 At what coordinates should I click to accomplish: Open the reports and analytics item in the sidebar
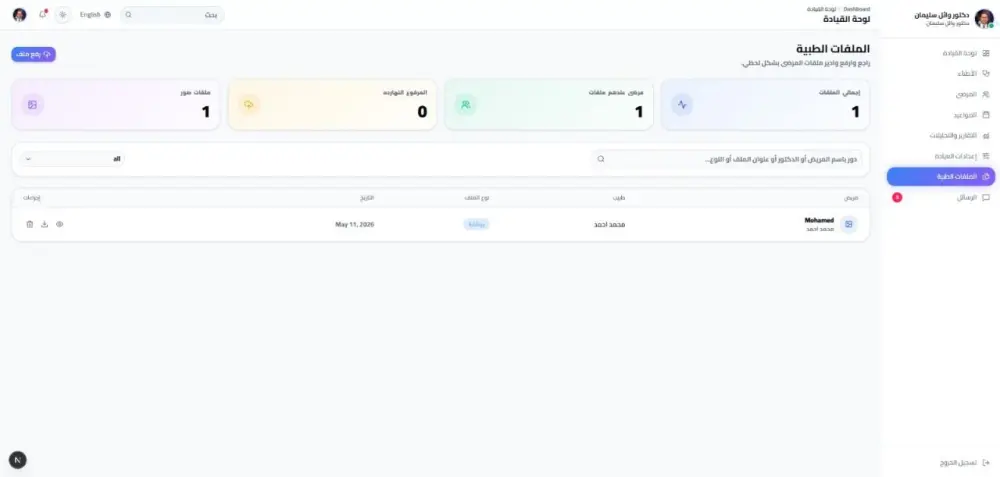click(941, 136)
